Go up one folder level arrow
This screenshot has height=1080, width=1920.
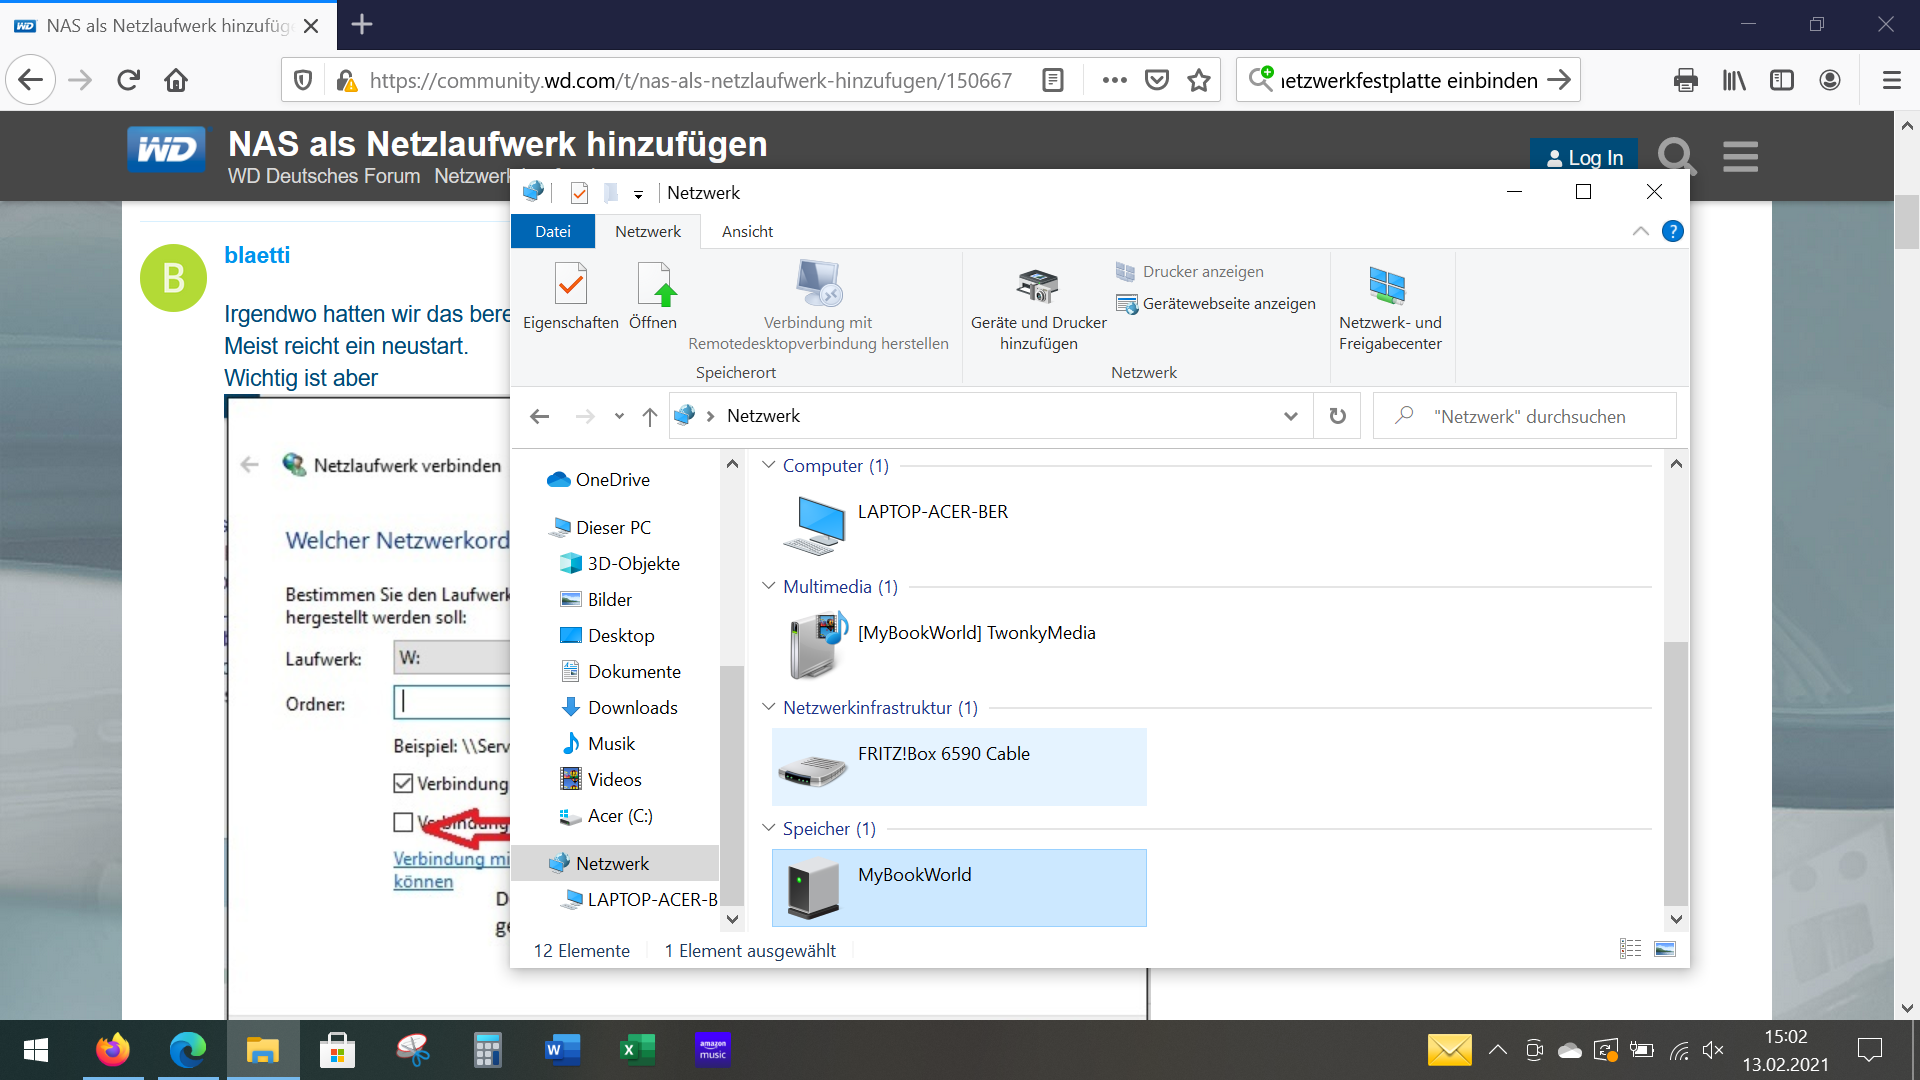[650, 417]
